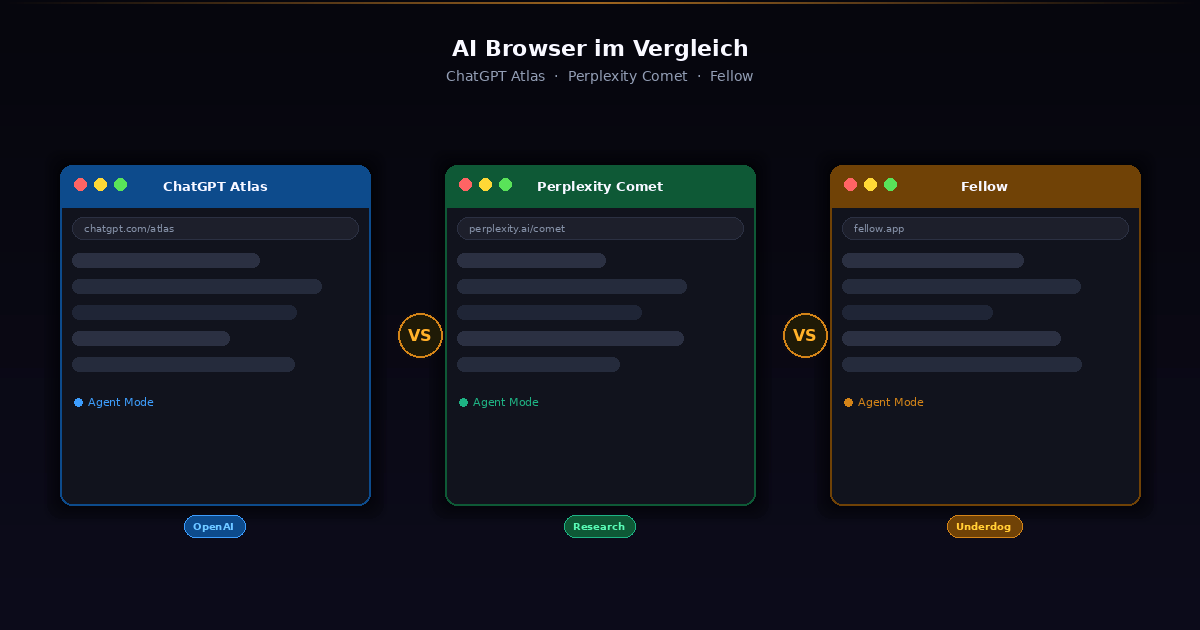Click the OpenAI badge under ChatGPT Atlas
This screenshot has width=1200, height=630.
pos(214,526)
